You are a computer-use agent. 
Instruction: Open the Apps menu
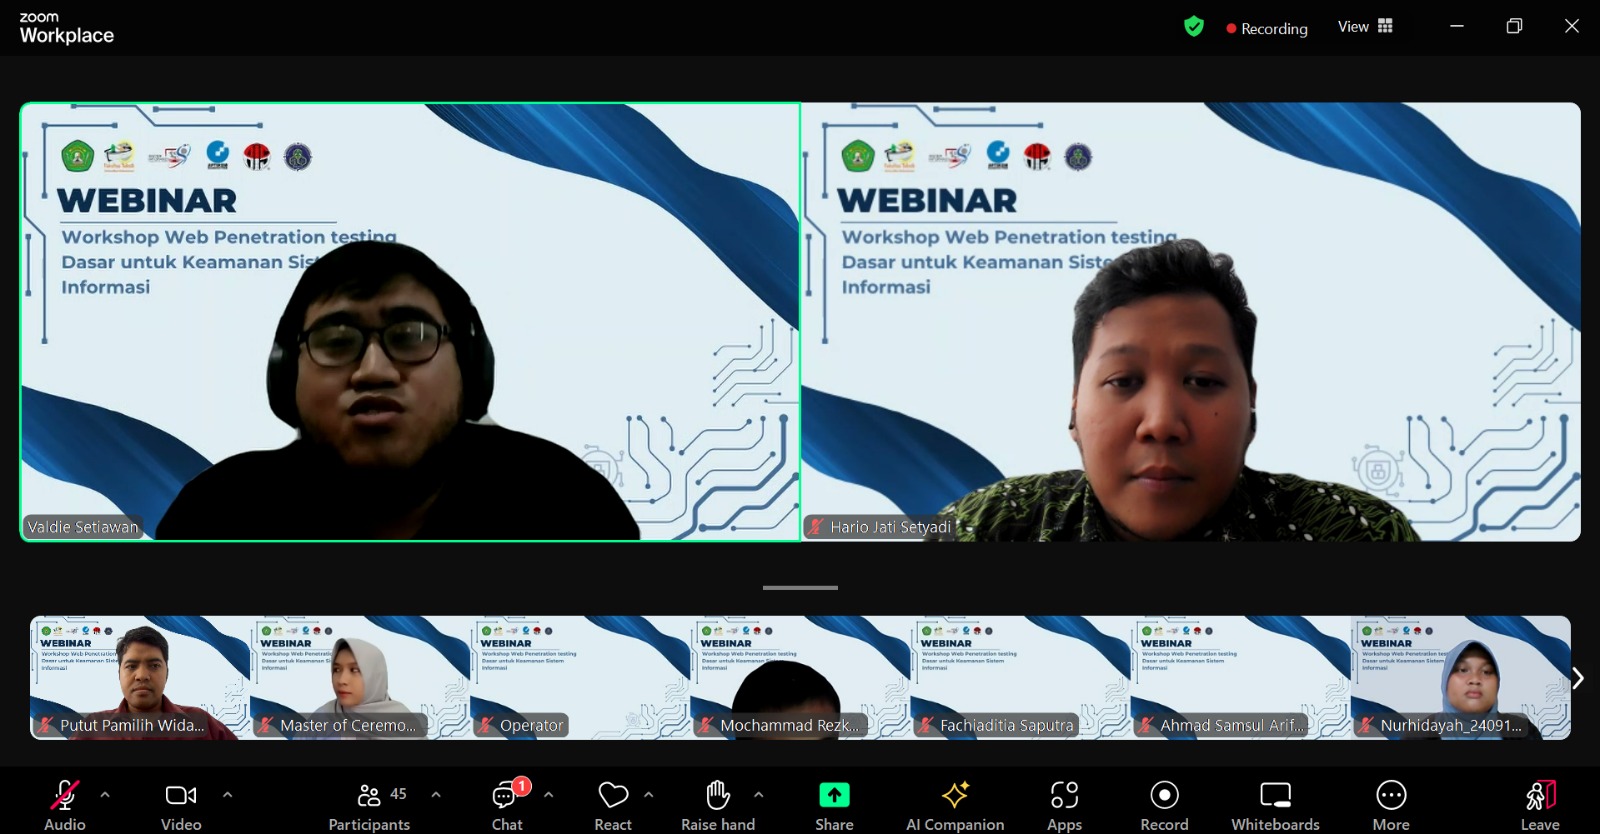(1064, 804)
